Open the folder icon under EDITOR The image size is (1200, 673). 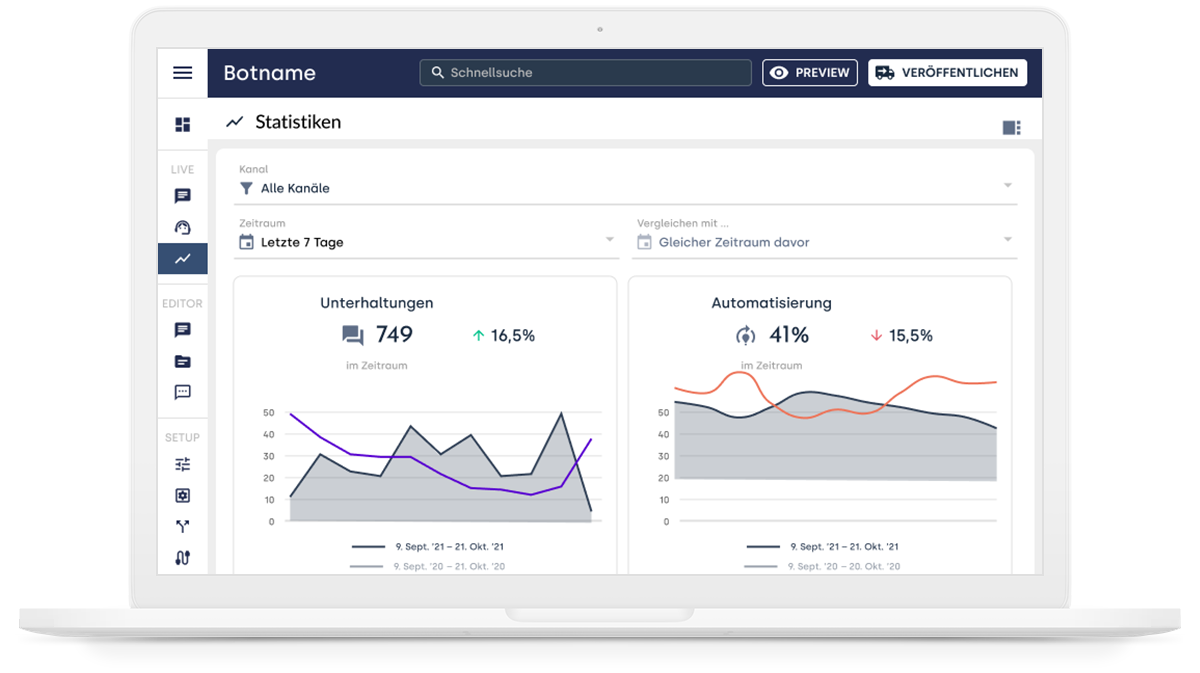(x=182, y=362)
